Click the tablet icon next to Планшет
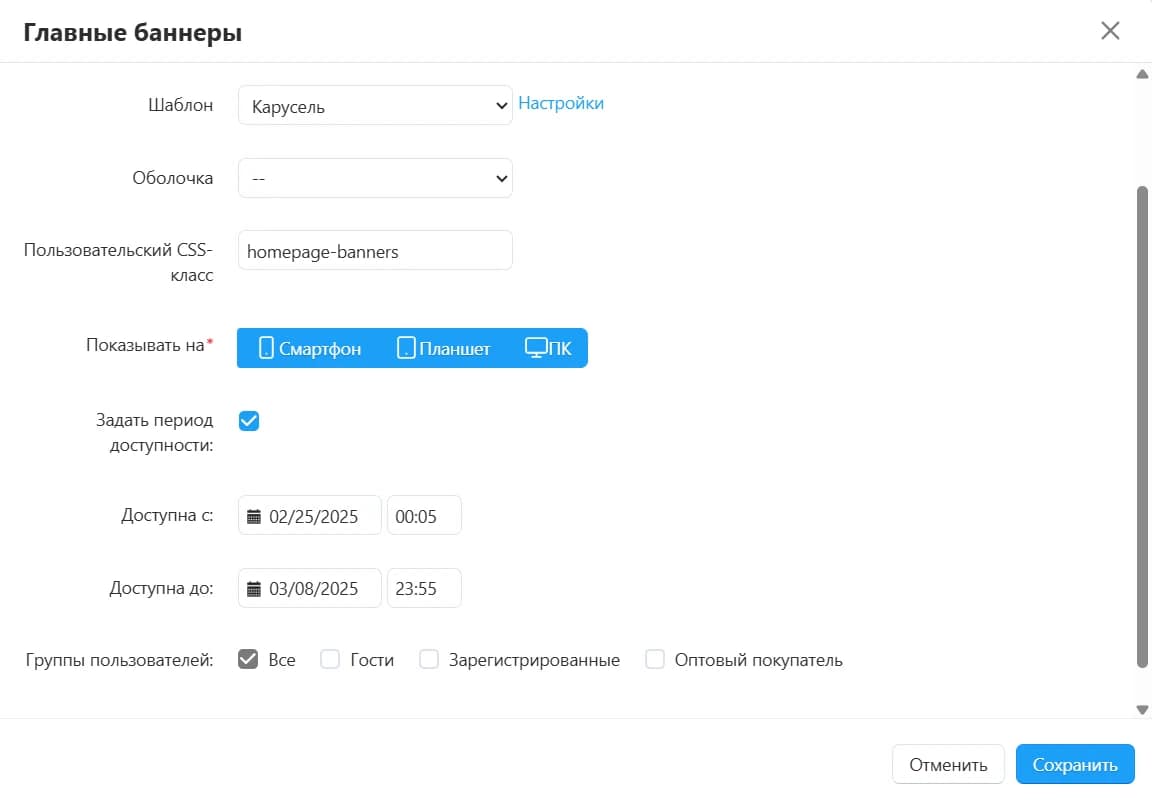 tap(405, 349)
